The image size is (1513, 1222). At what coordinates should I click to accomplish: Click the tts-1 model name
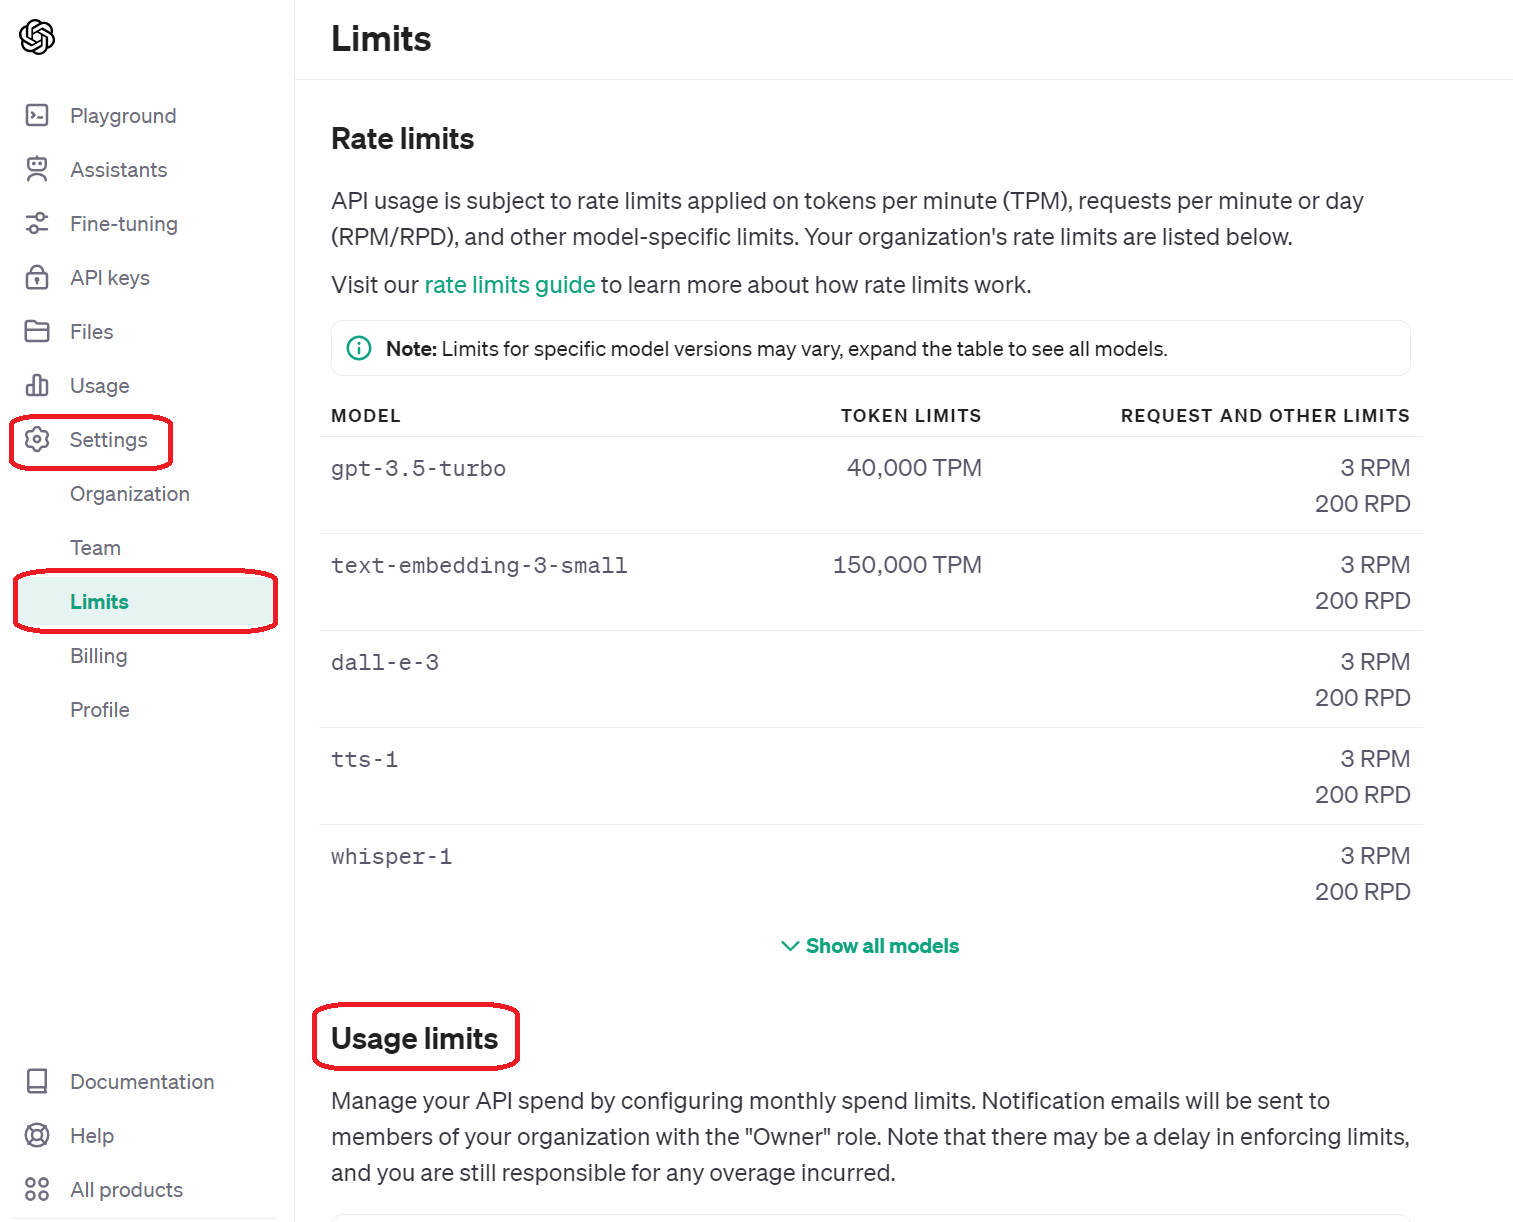365,760
